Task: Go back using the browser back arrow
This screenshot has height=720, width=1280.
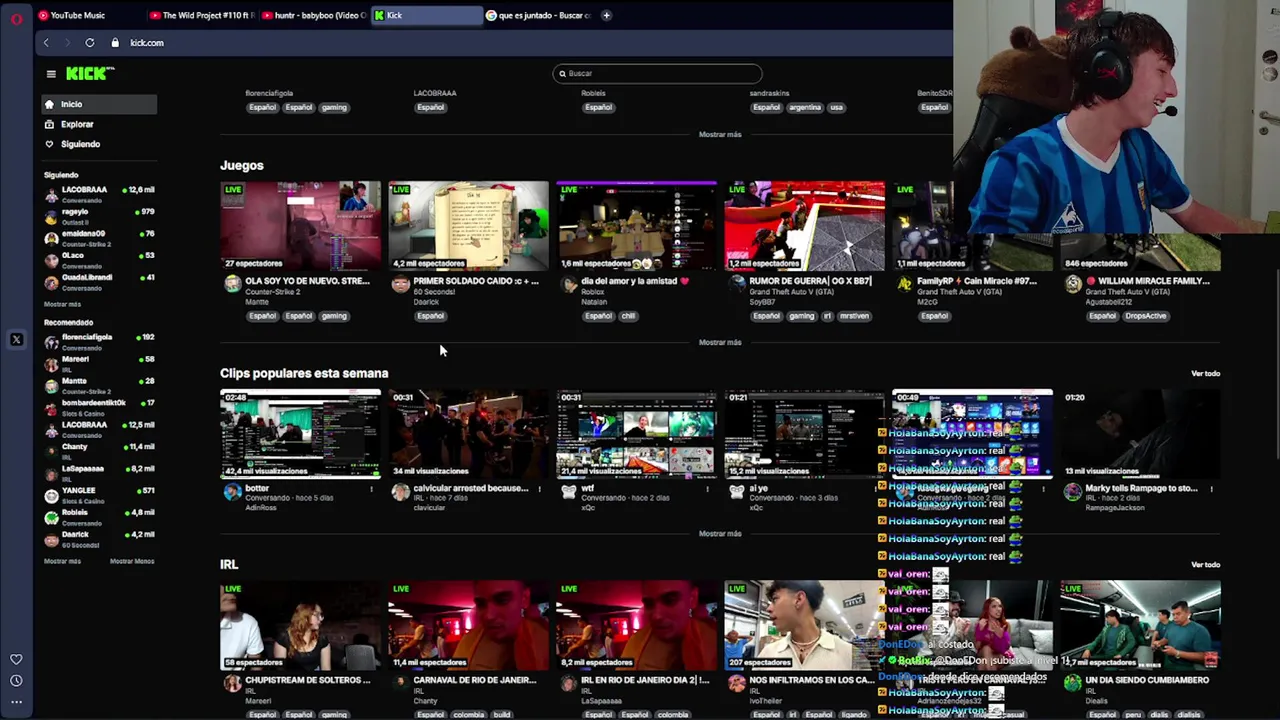Action: 46,43
